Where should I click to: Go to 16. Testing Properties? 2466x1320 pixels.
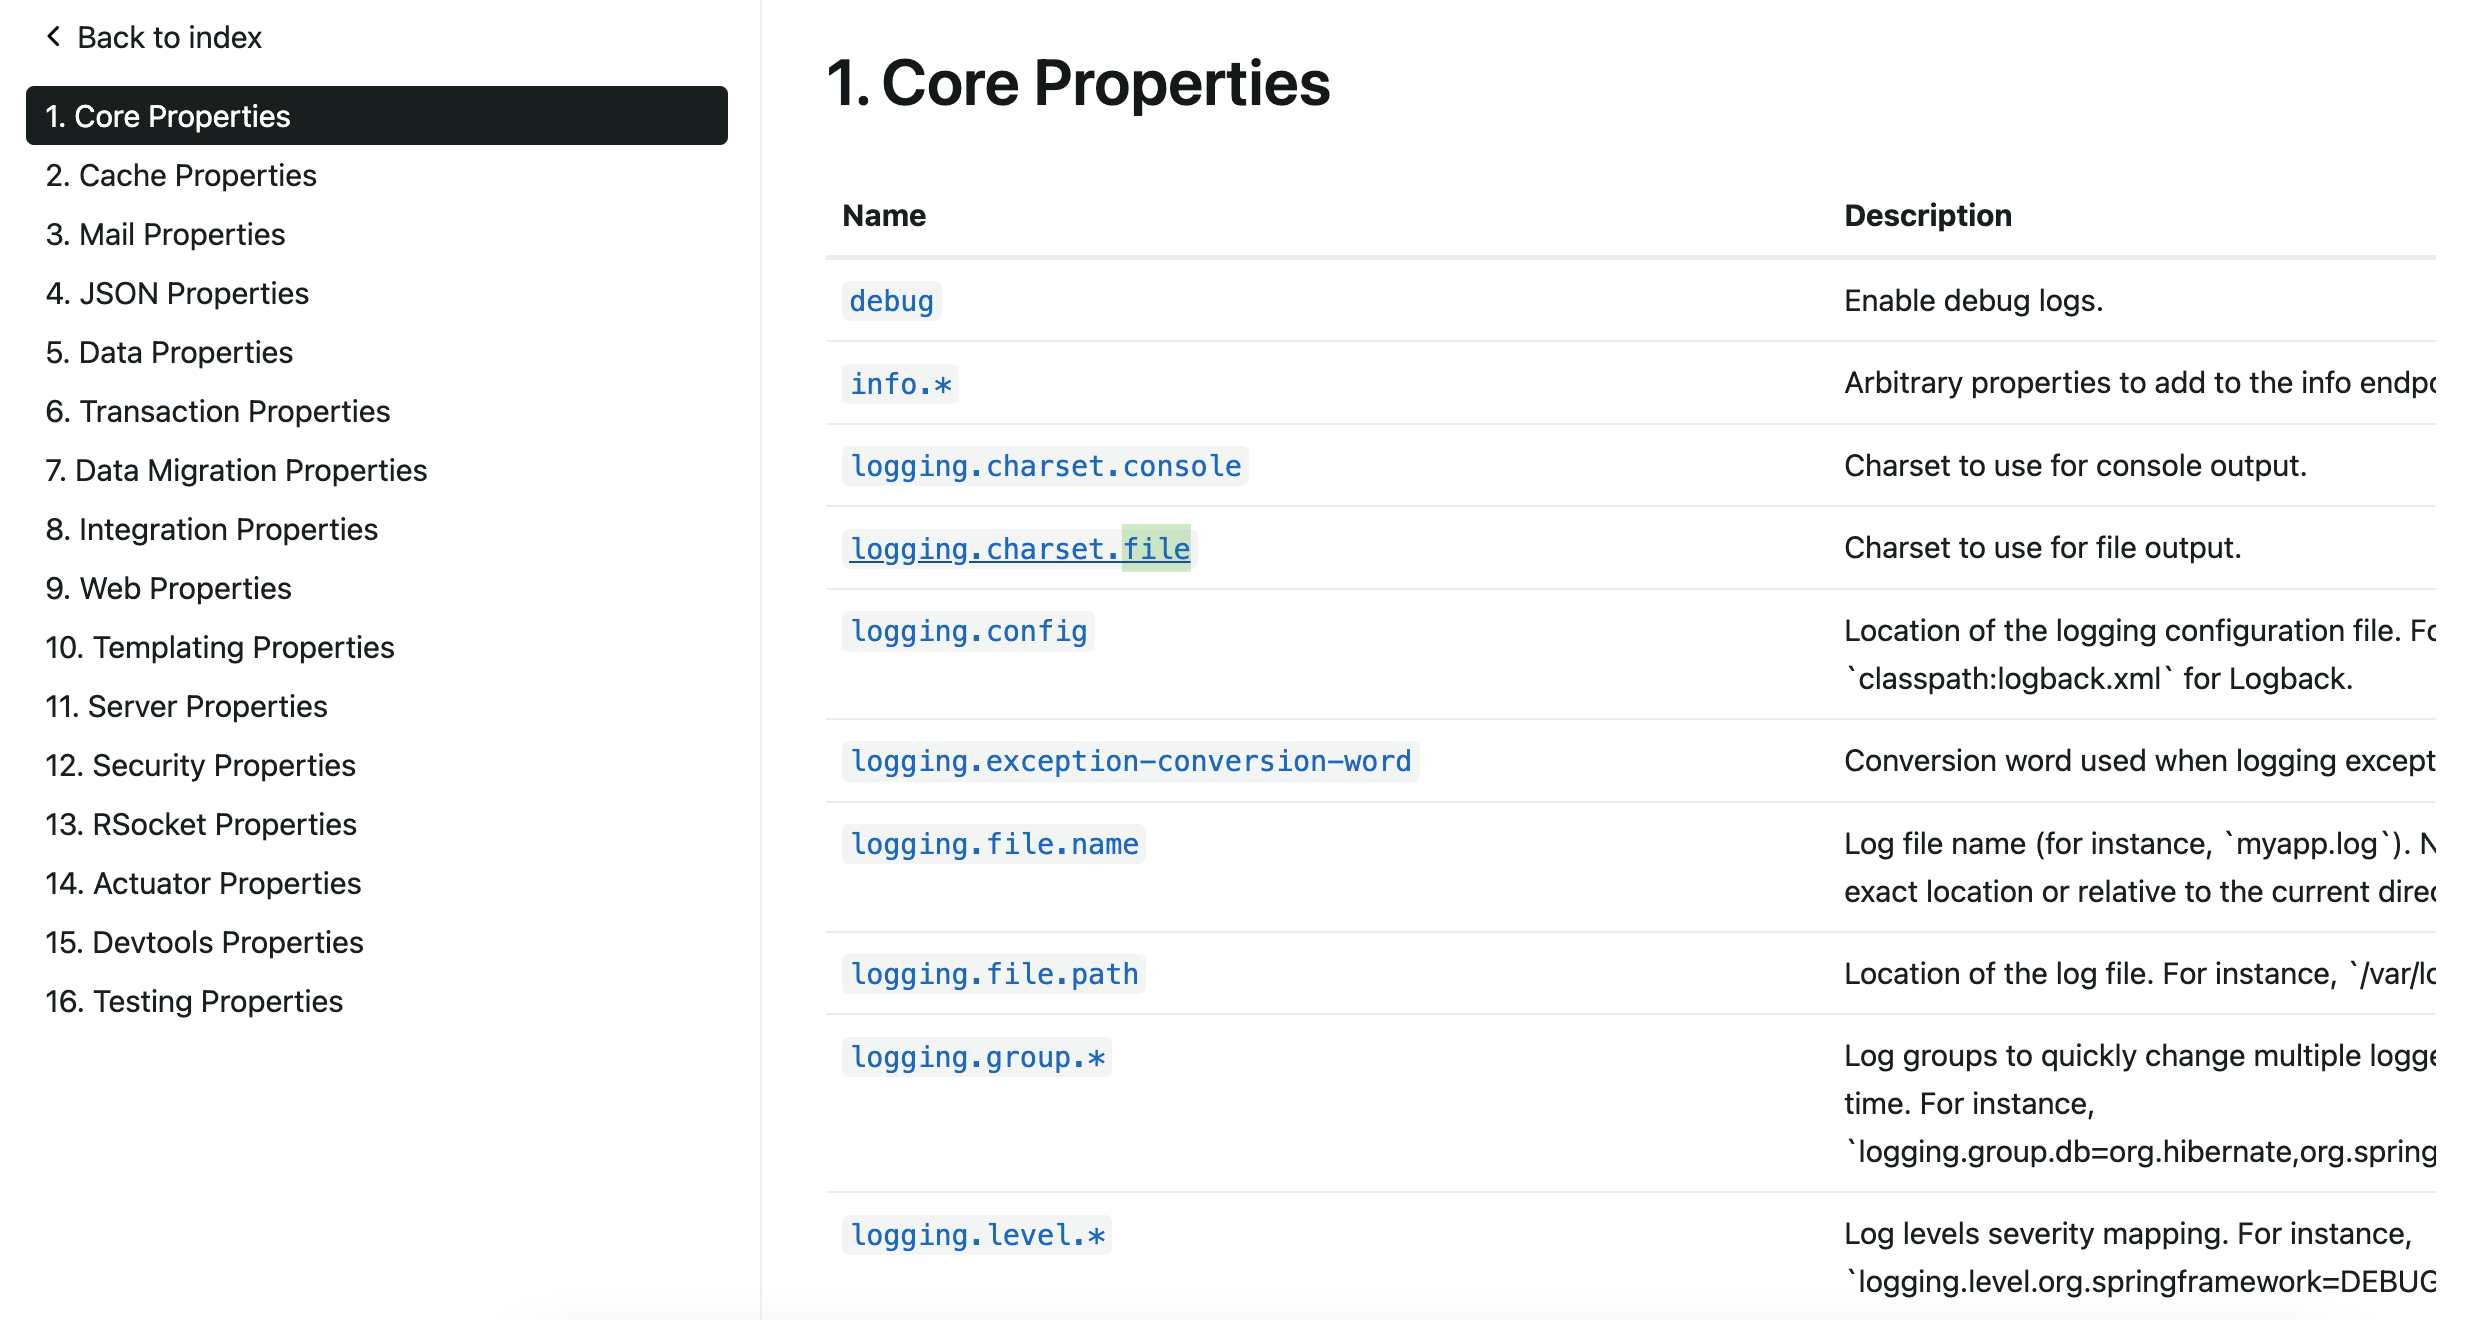coord(194,1001)
